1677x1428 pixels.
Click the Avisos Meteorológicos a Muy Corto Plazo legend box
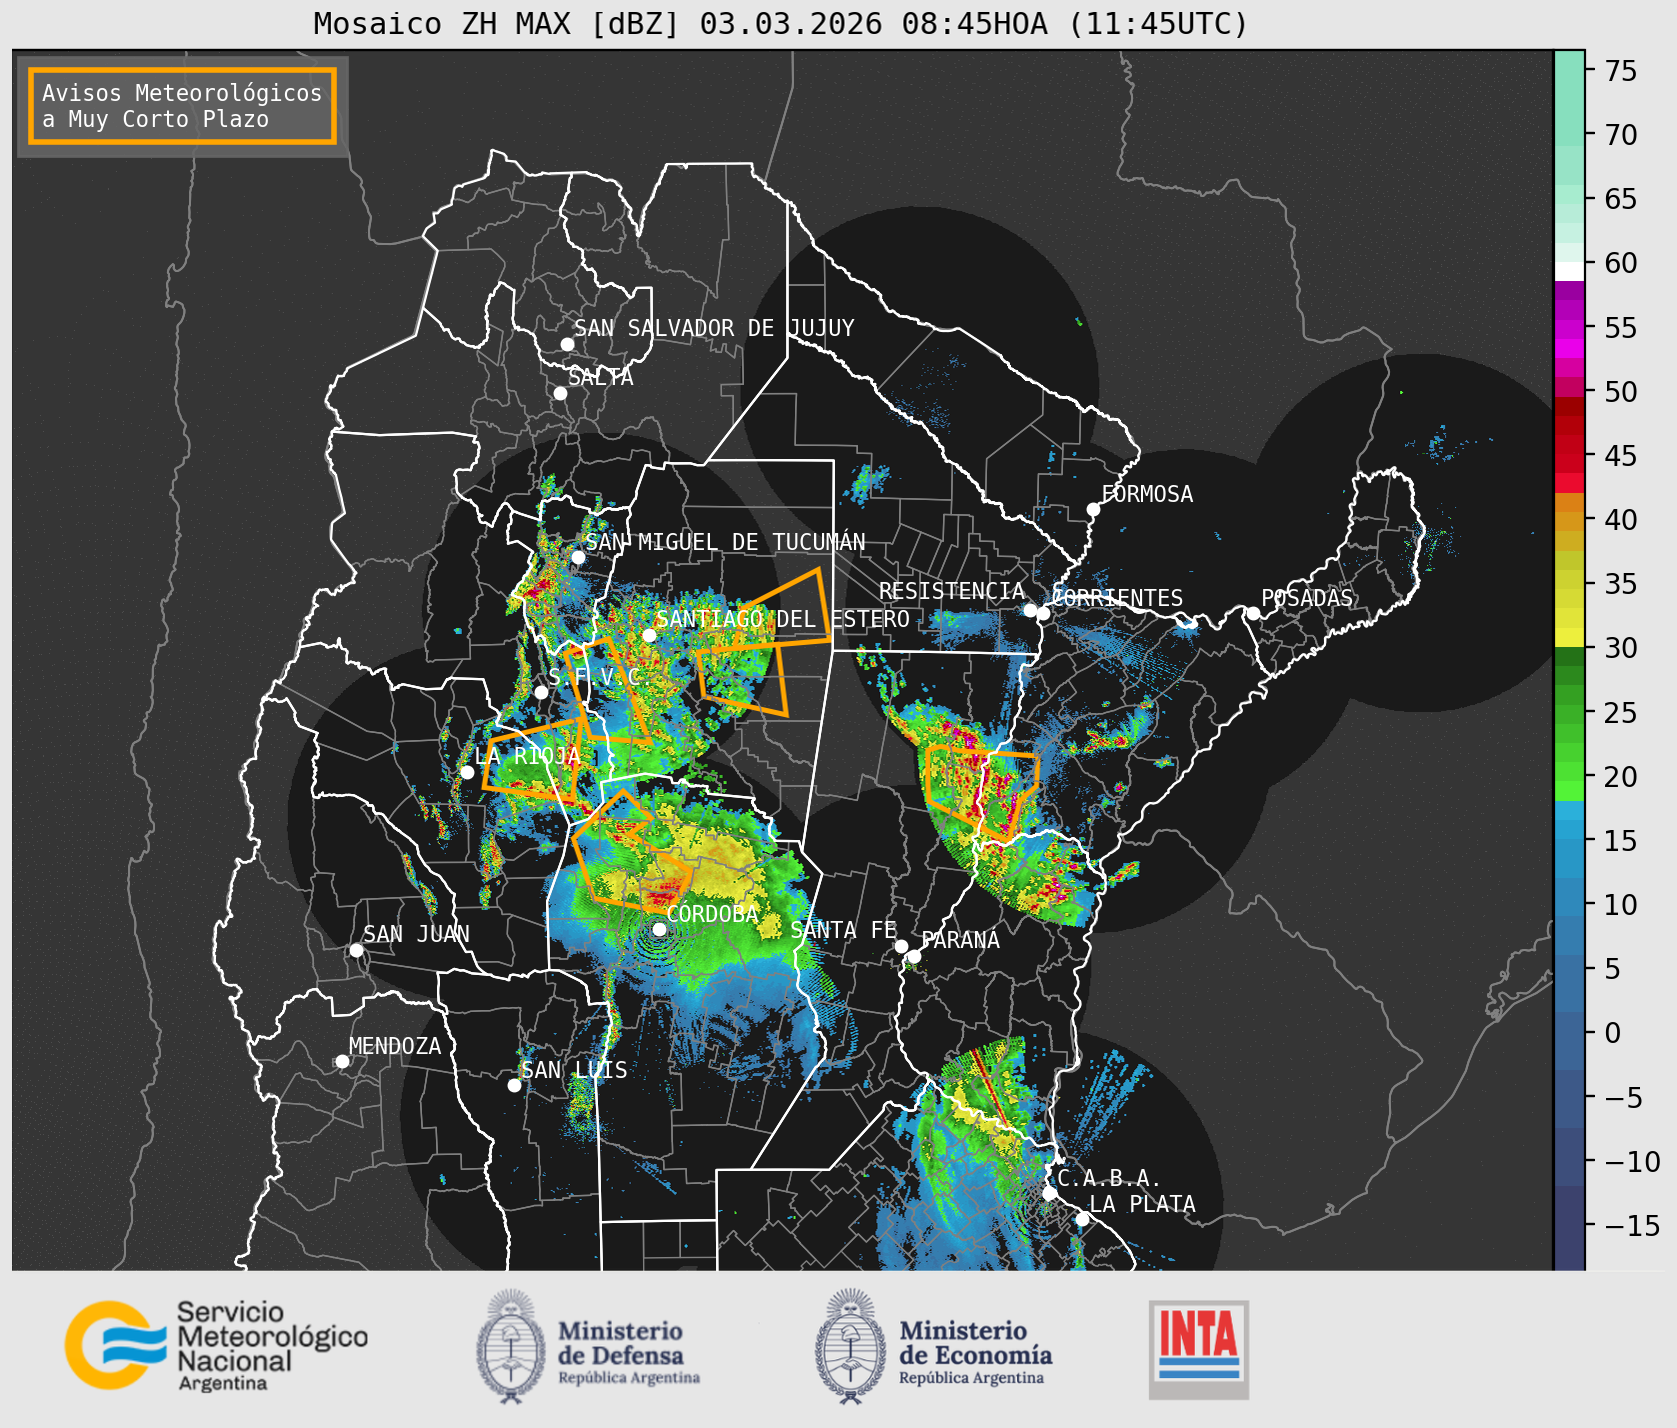click(x=182, y=106)
